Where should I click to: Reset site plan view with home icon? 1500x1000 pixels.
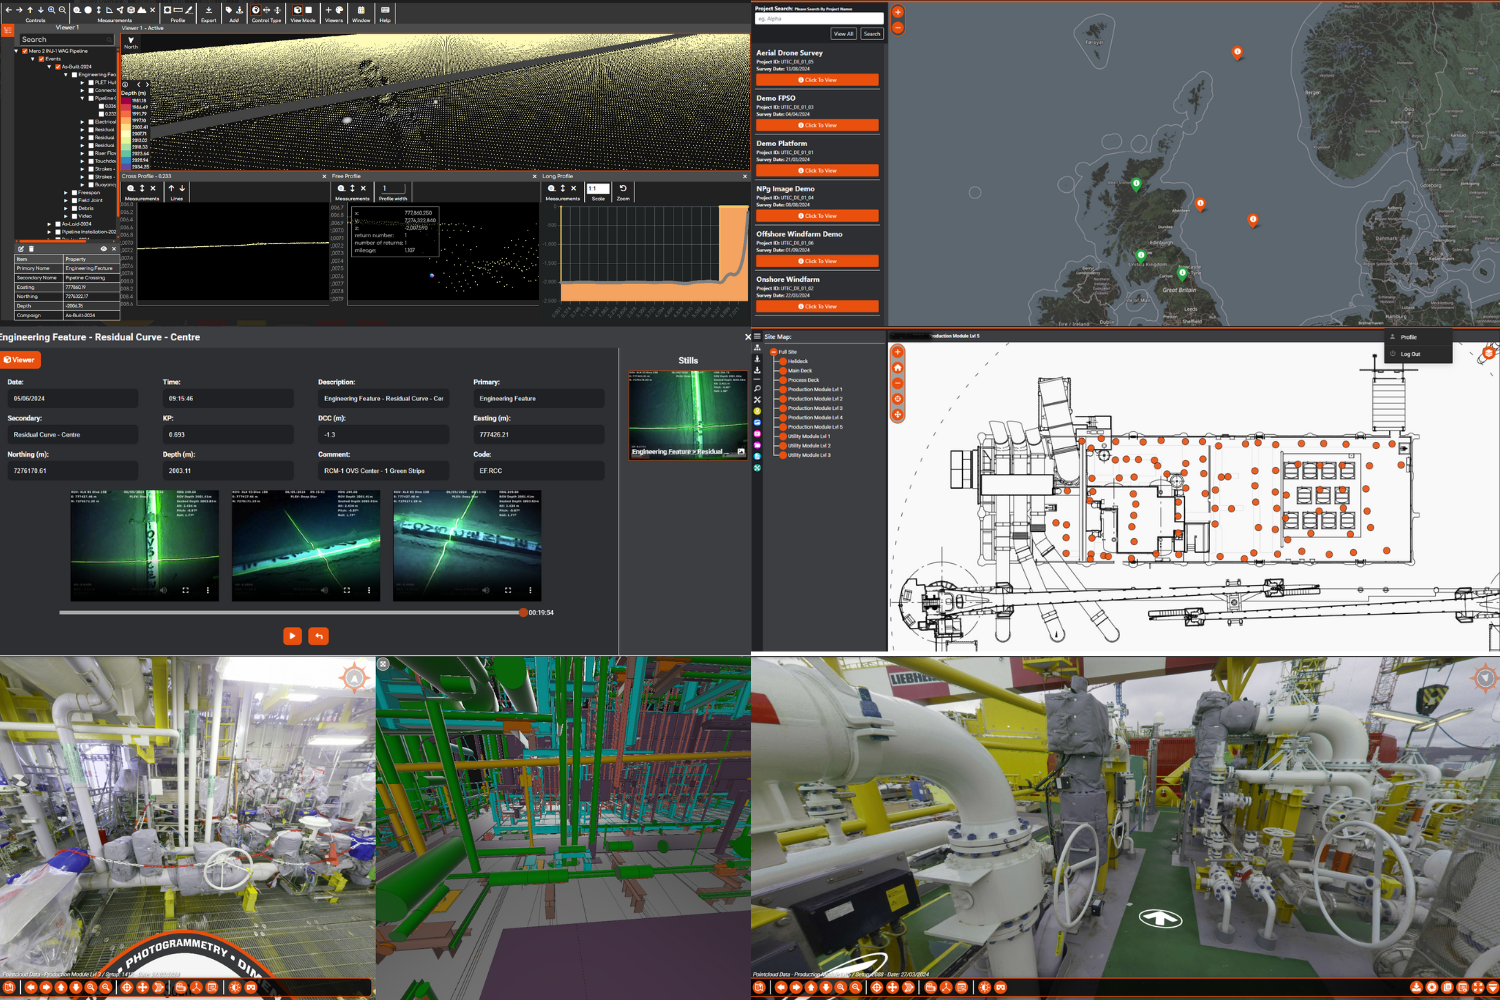pos(897,367)
